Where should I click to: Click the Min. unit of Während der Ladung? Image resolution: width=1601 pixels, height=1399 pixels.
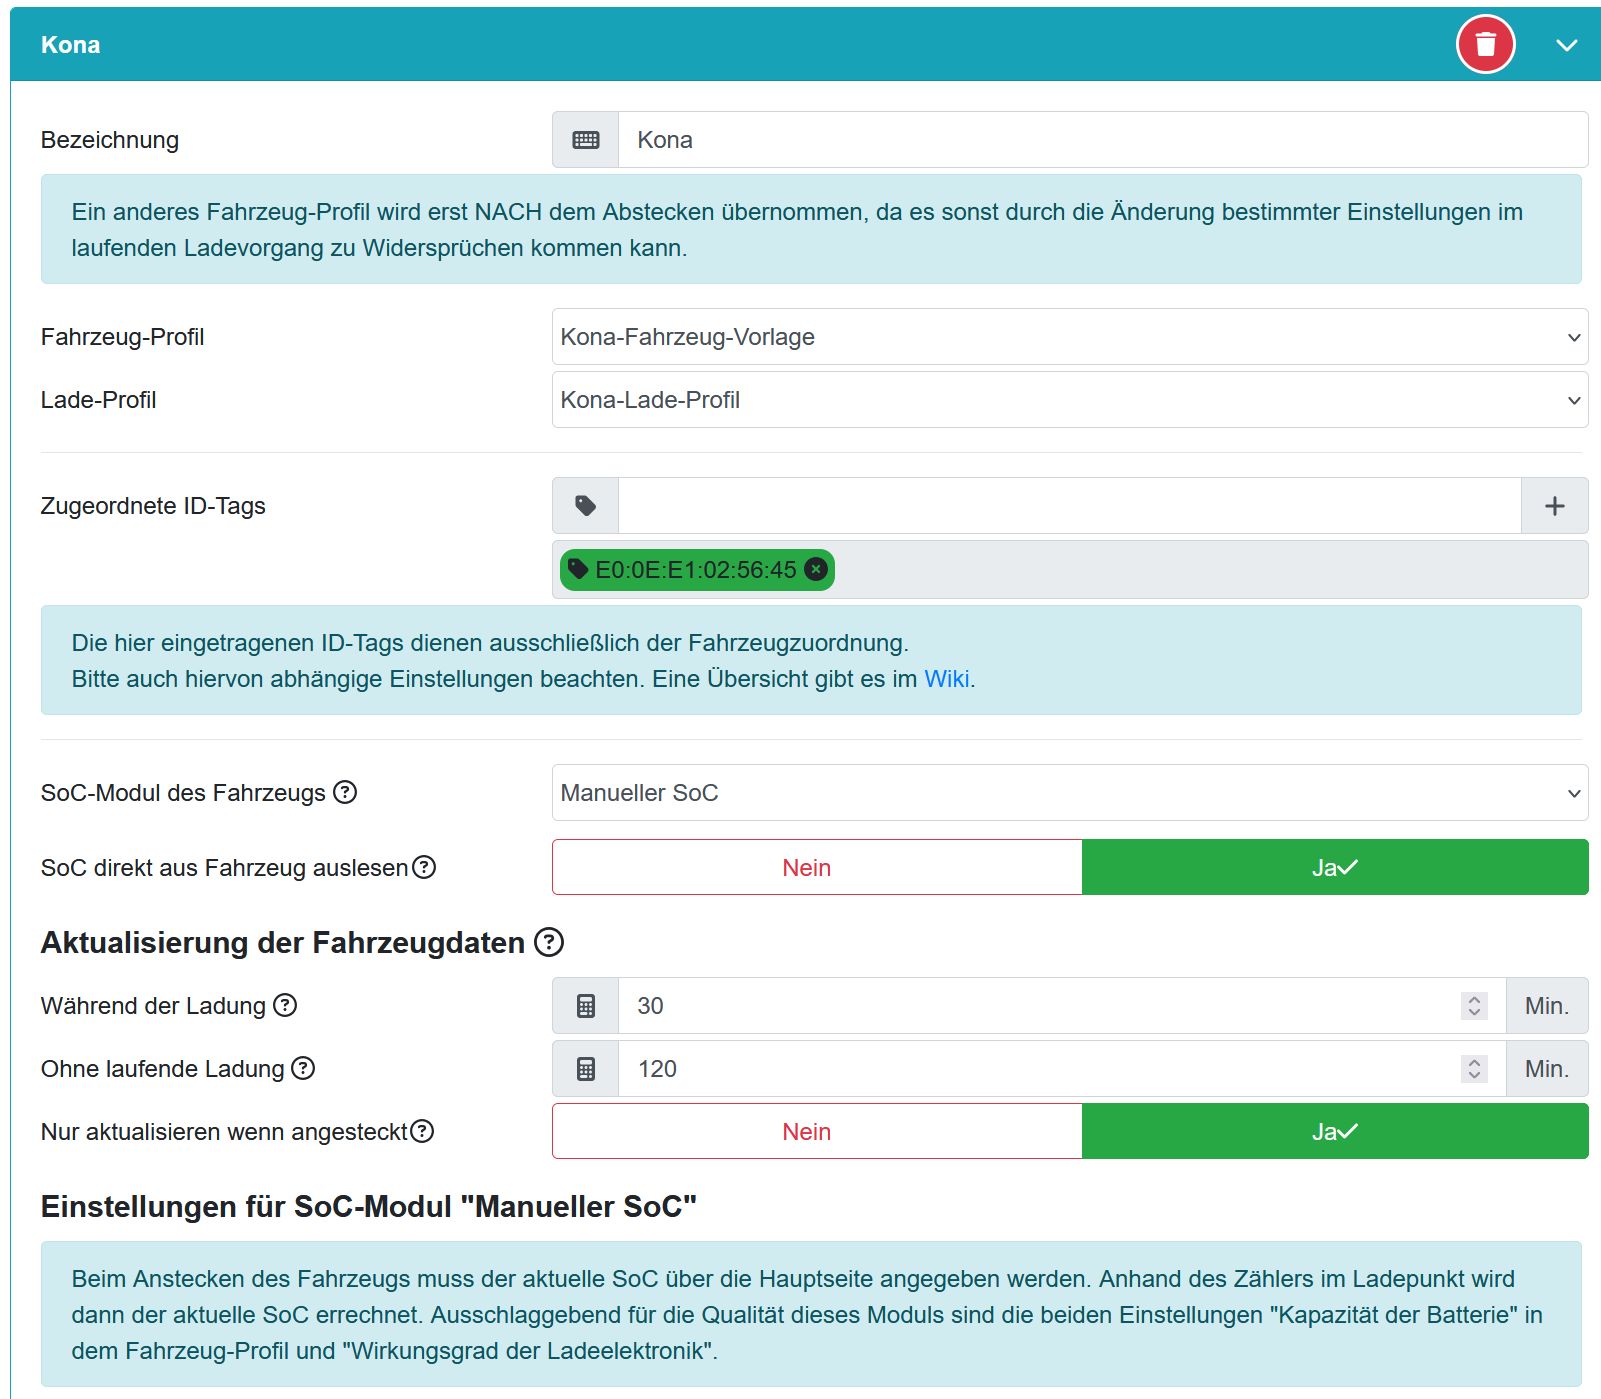[1547, 1006]
